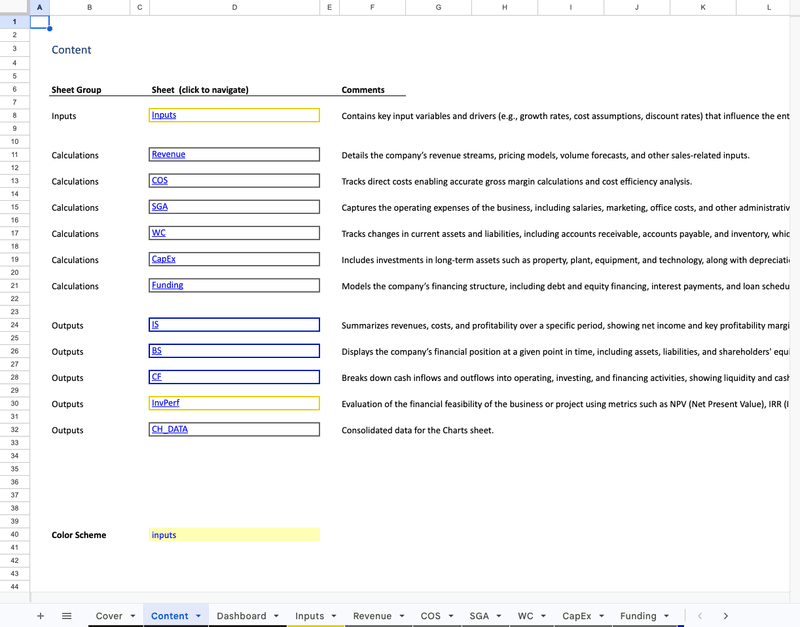This screenshot has width=800, height=627.
Task: Click the Funding link in cell
Action: pos(167,285)
